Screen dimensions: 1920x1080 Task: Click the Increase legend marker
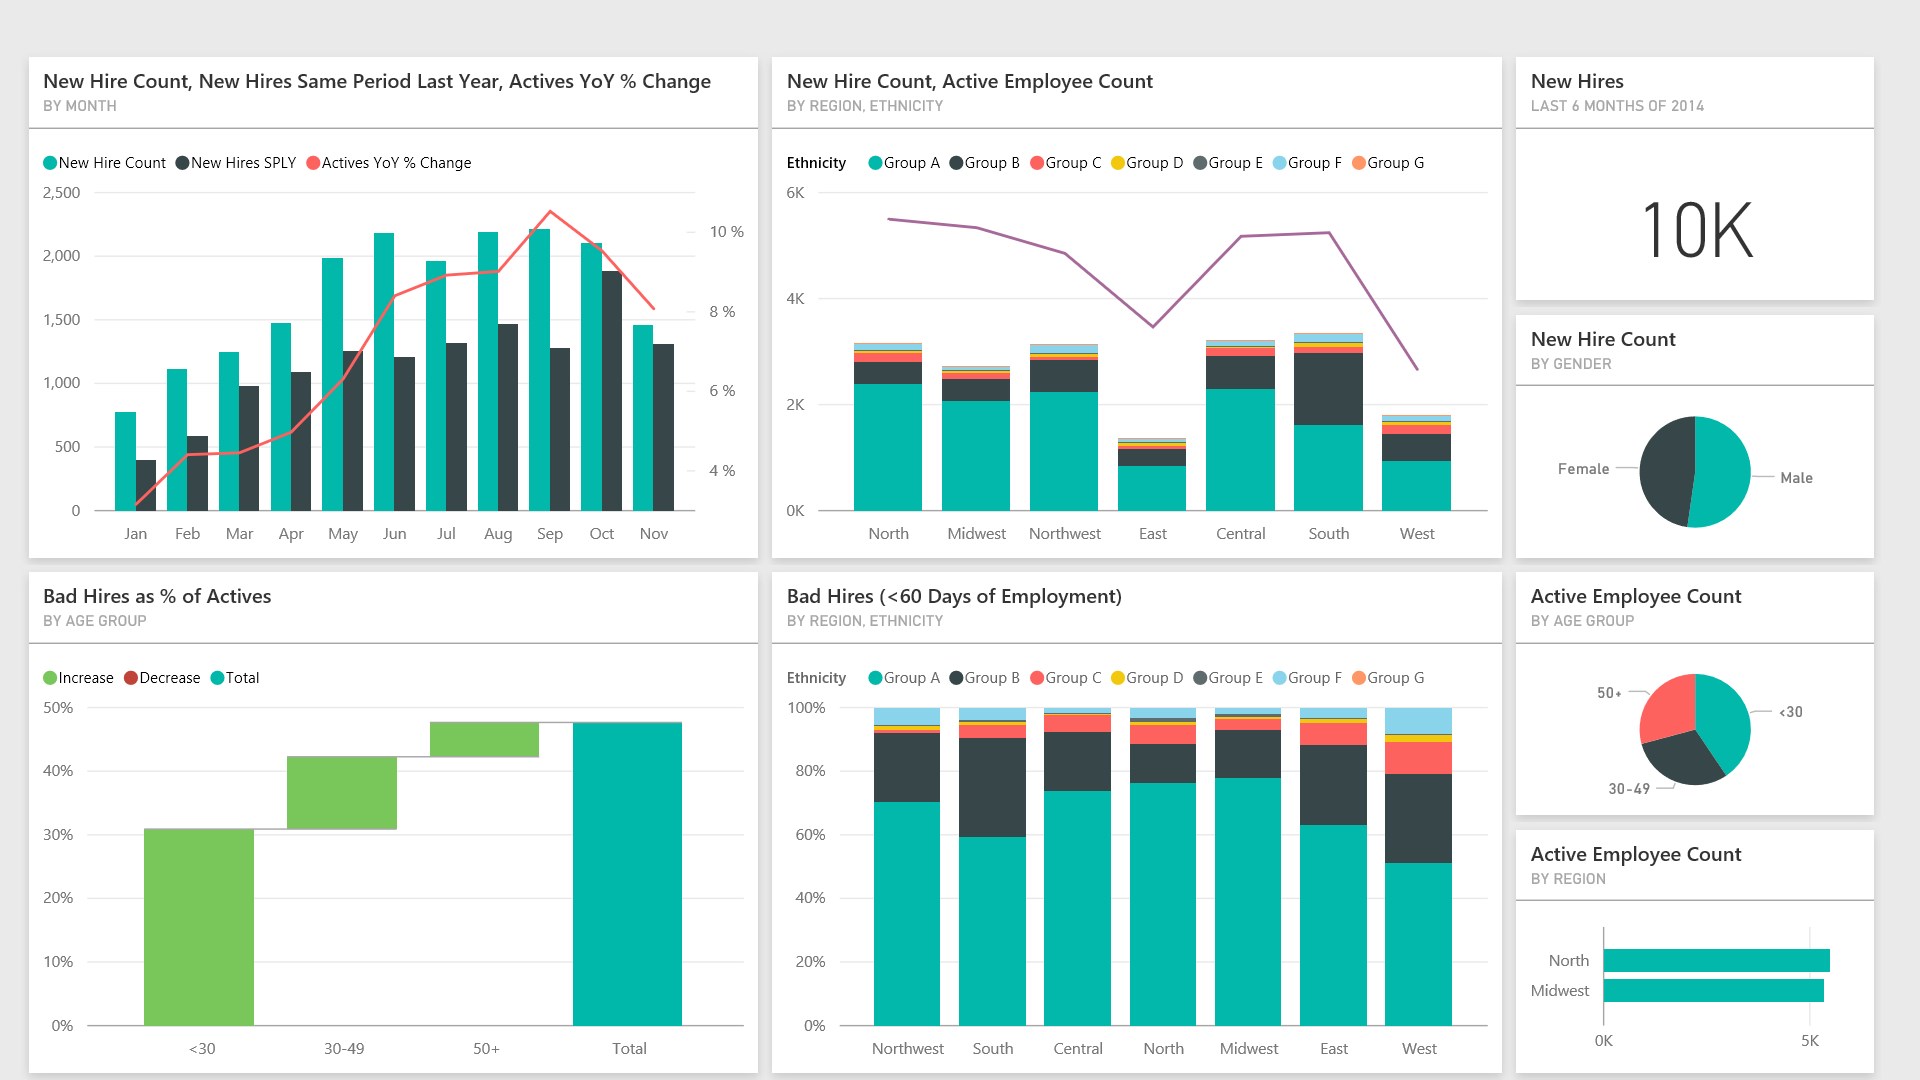point(50,678)
